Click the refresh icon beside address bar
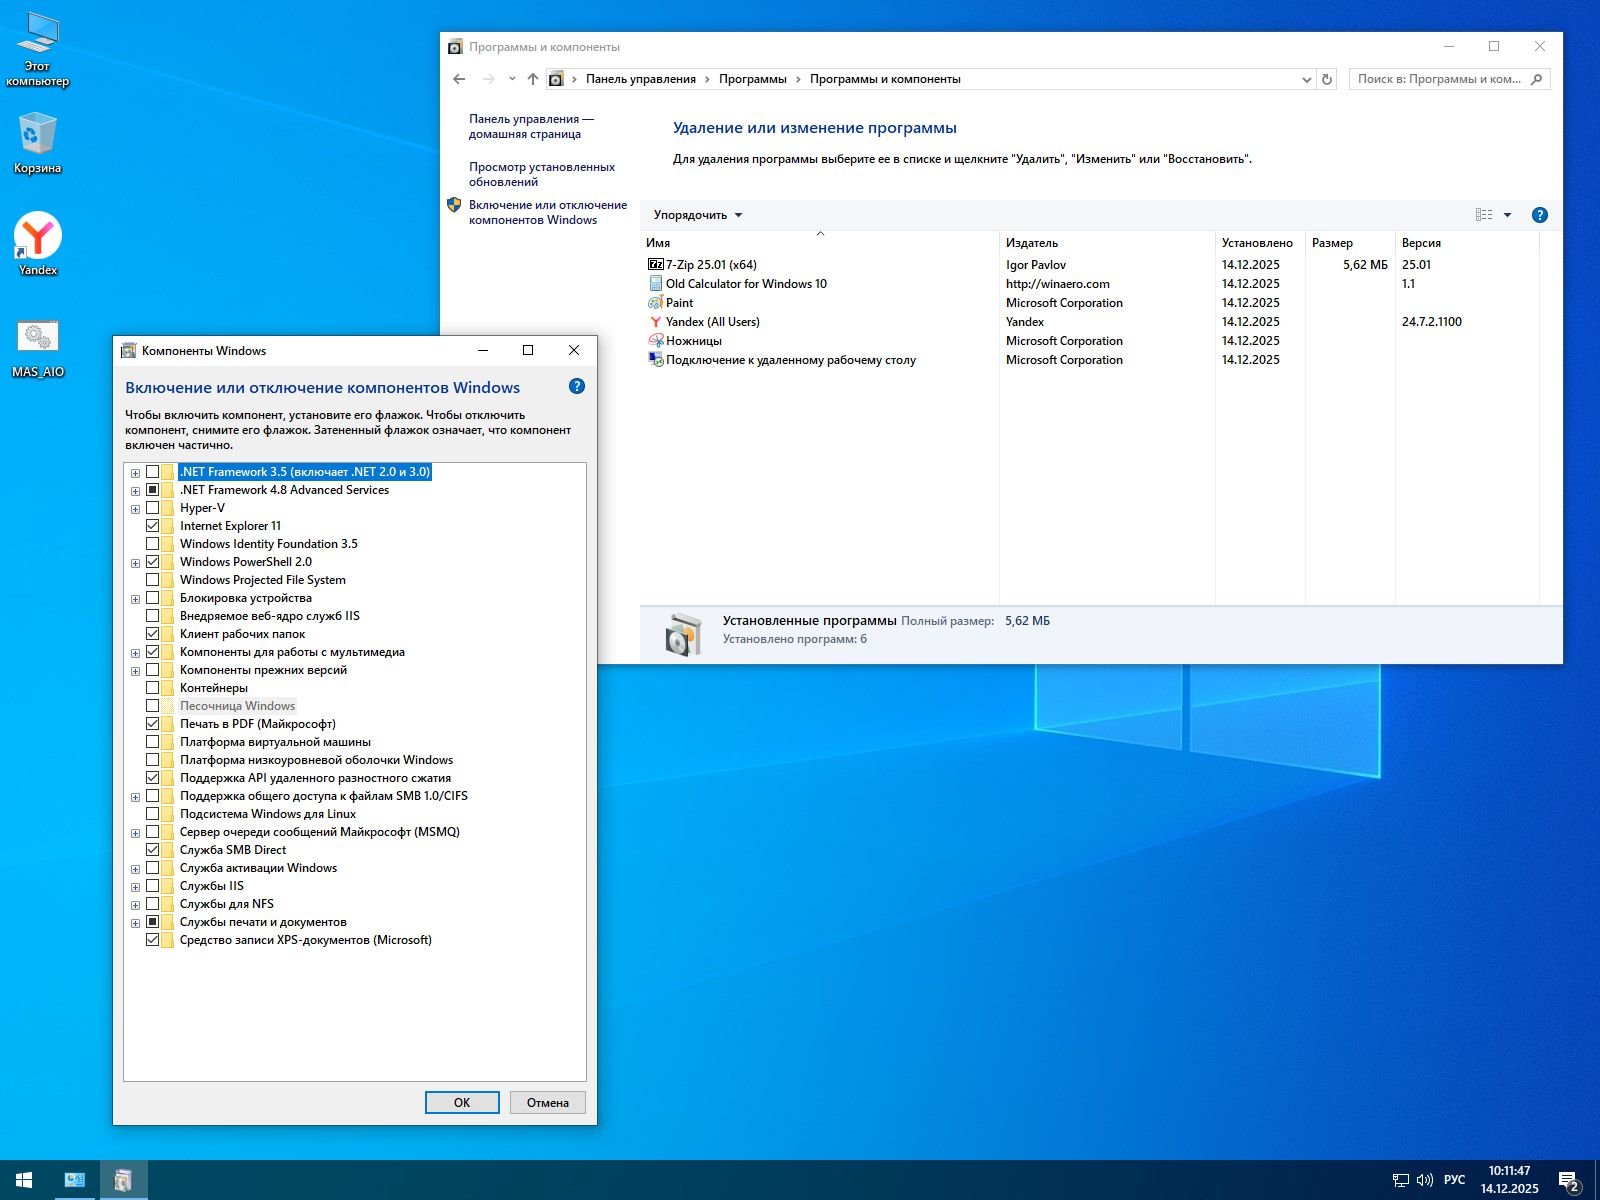 pyautogui.click(x=1327, y=79)
